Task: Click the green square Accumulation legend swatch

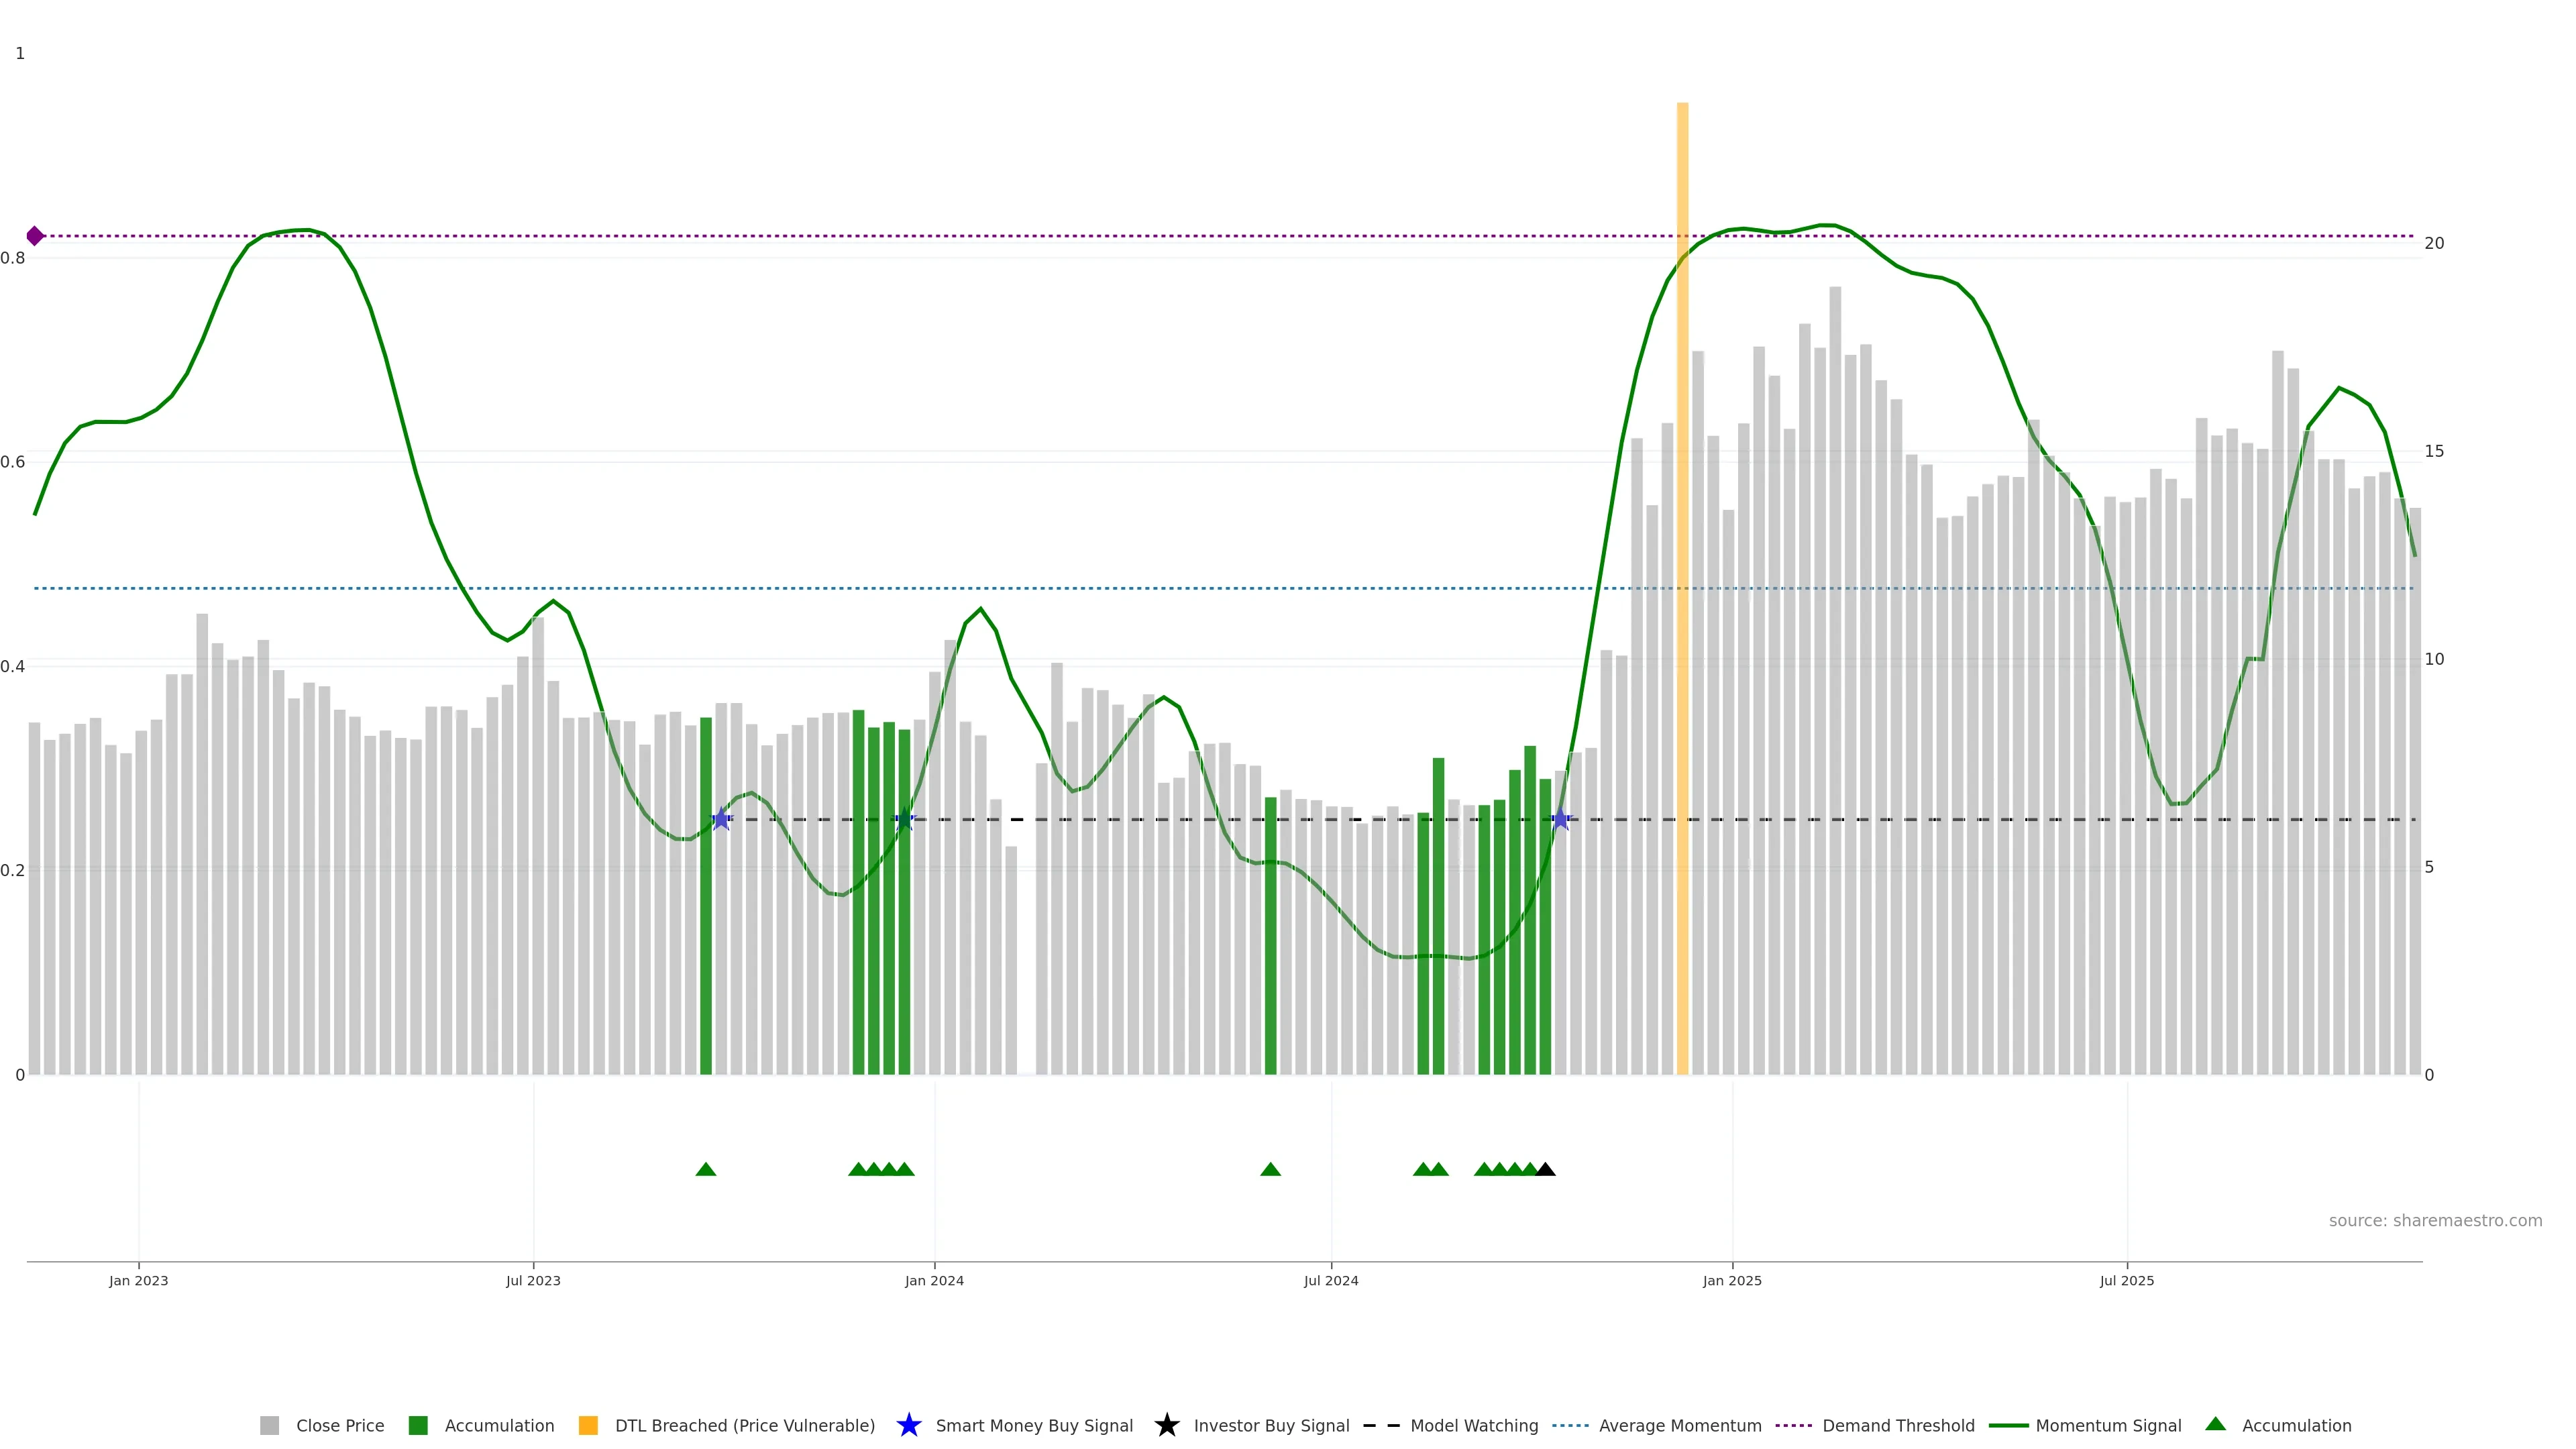Action: point(418,1425)
